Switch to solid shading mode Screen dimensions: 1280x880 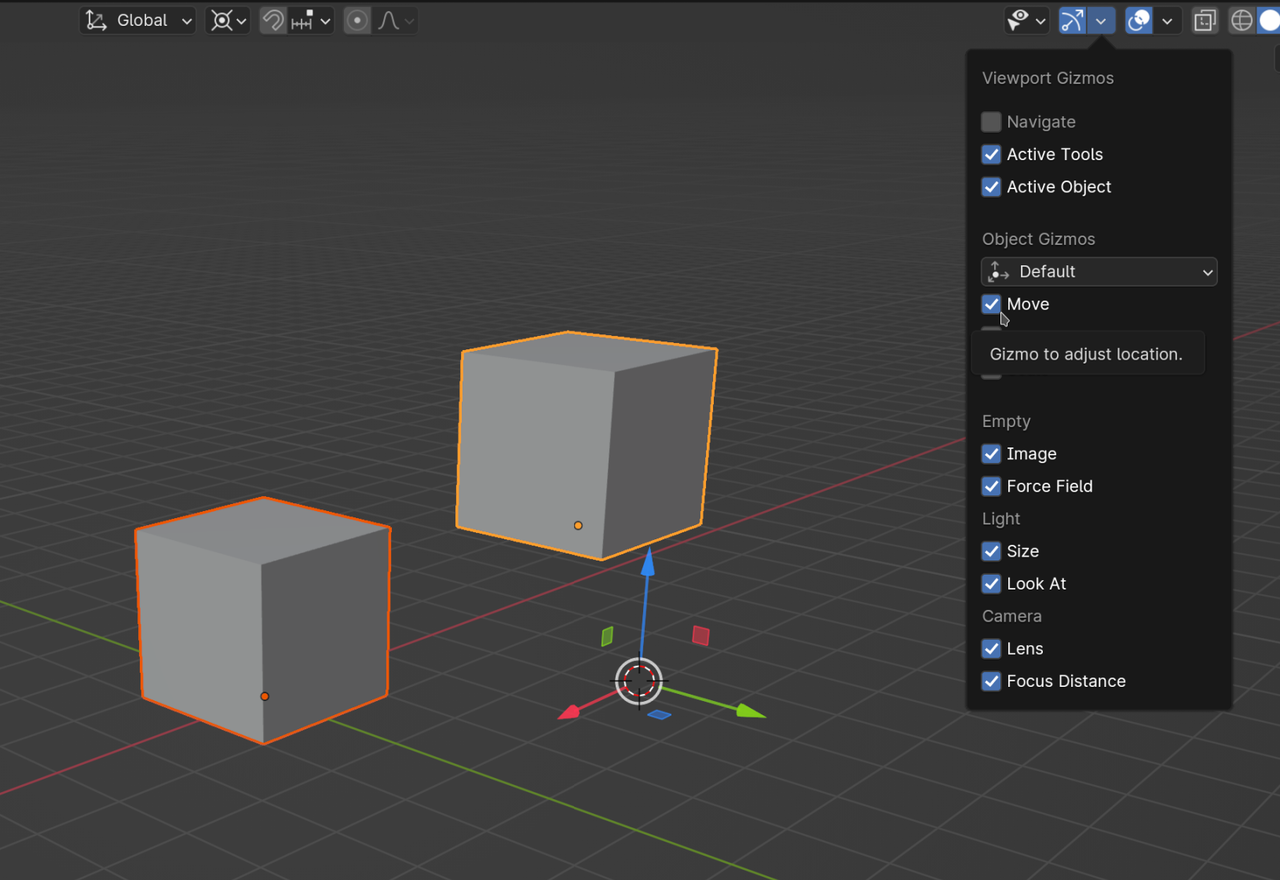(1270, 21)
